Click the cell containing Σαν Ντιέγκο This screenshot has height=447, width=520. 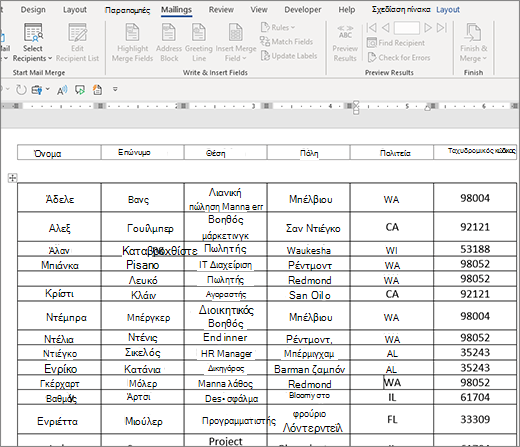[309, 227]
